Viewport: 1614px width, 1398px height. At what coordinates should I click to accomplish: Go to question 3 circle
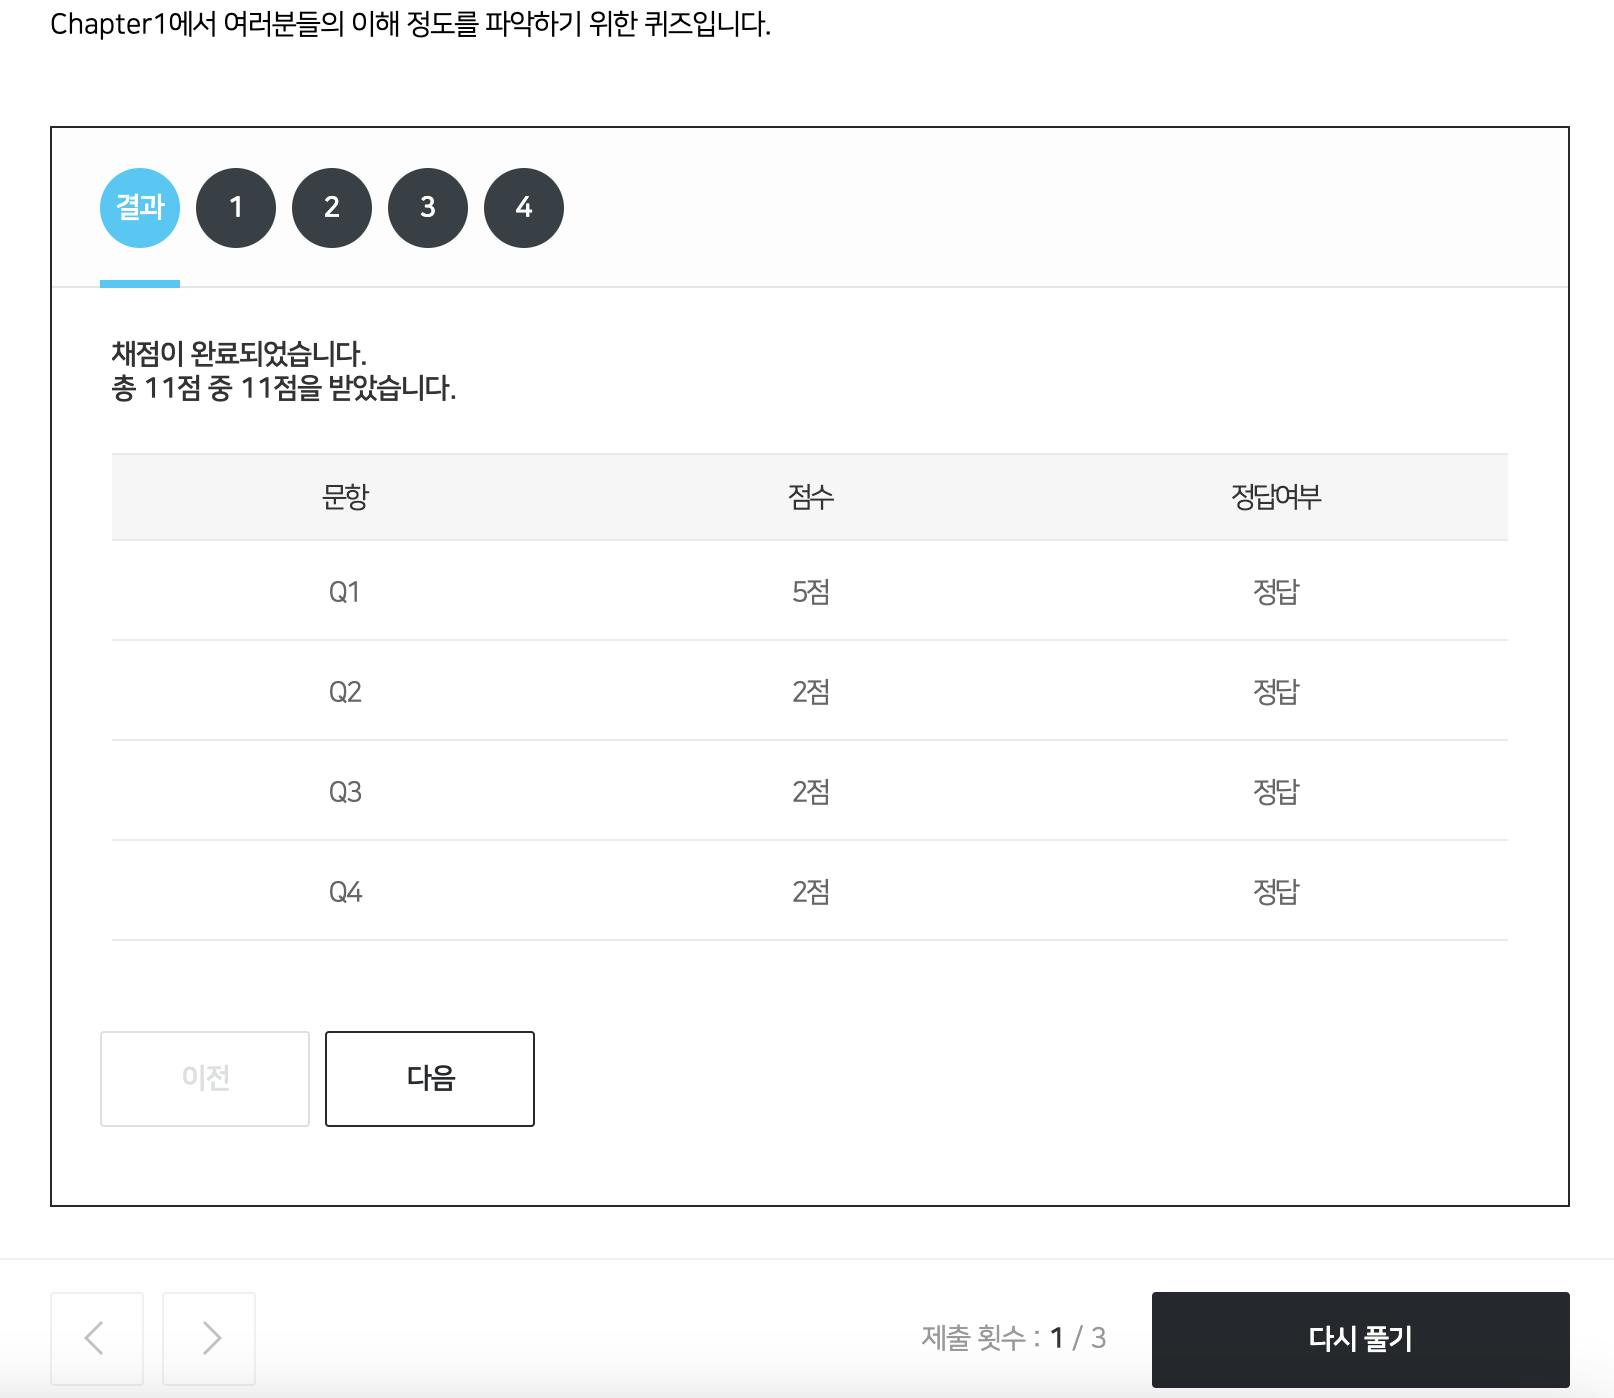point(428,207)
